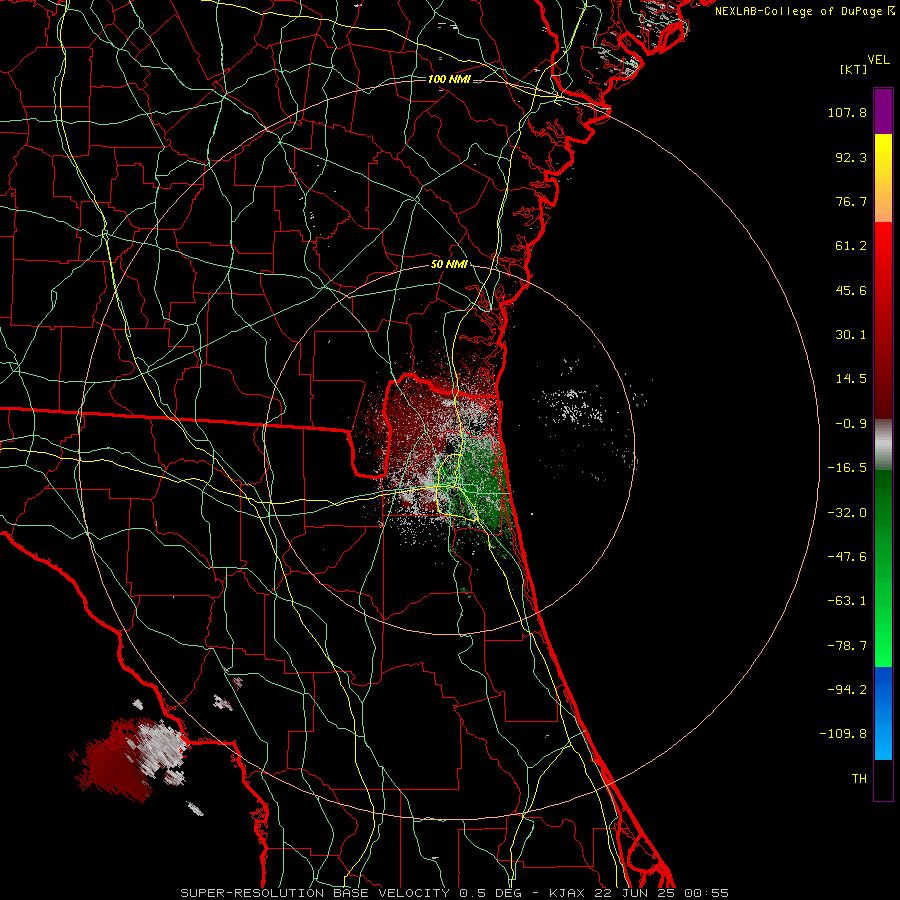Select the -63.1 velocity scale value
Image resolution: width=900 pixels, height=900 pixels.
[x=847, y=601]
